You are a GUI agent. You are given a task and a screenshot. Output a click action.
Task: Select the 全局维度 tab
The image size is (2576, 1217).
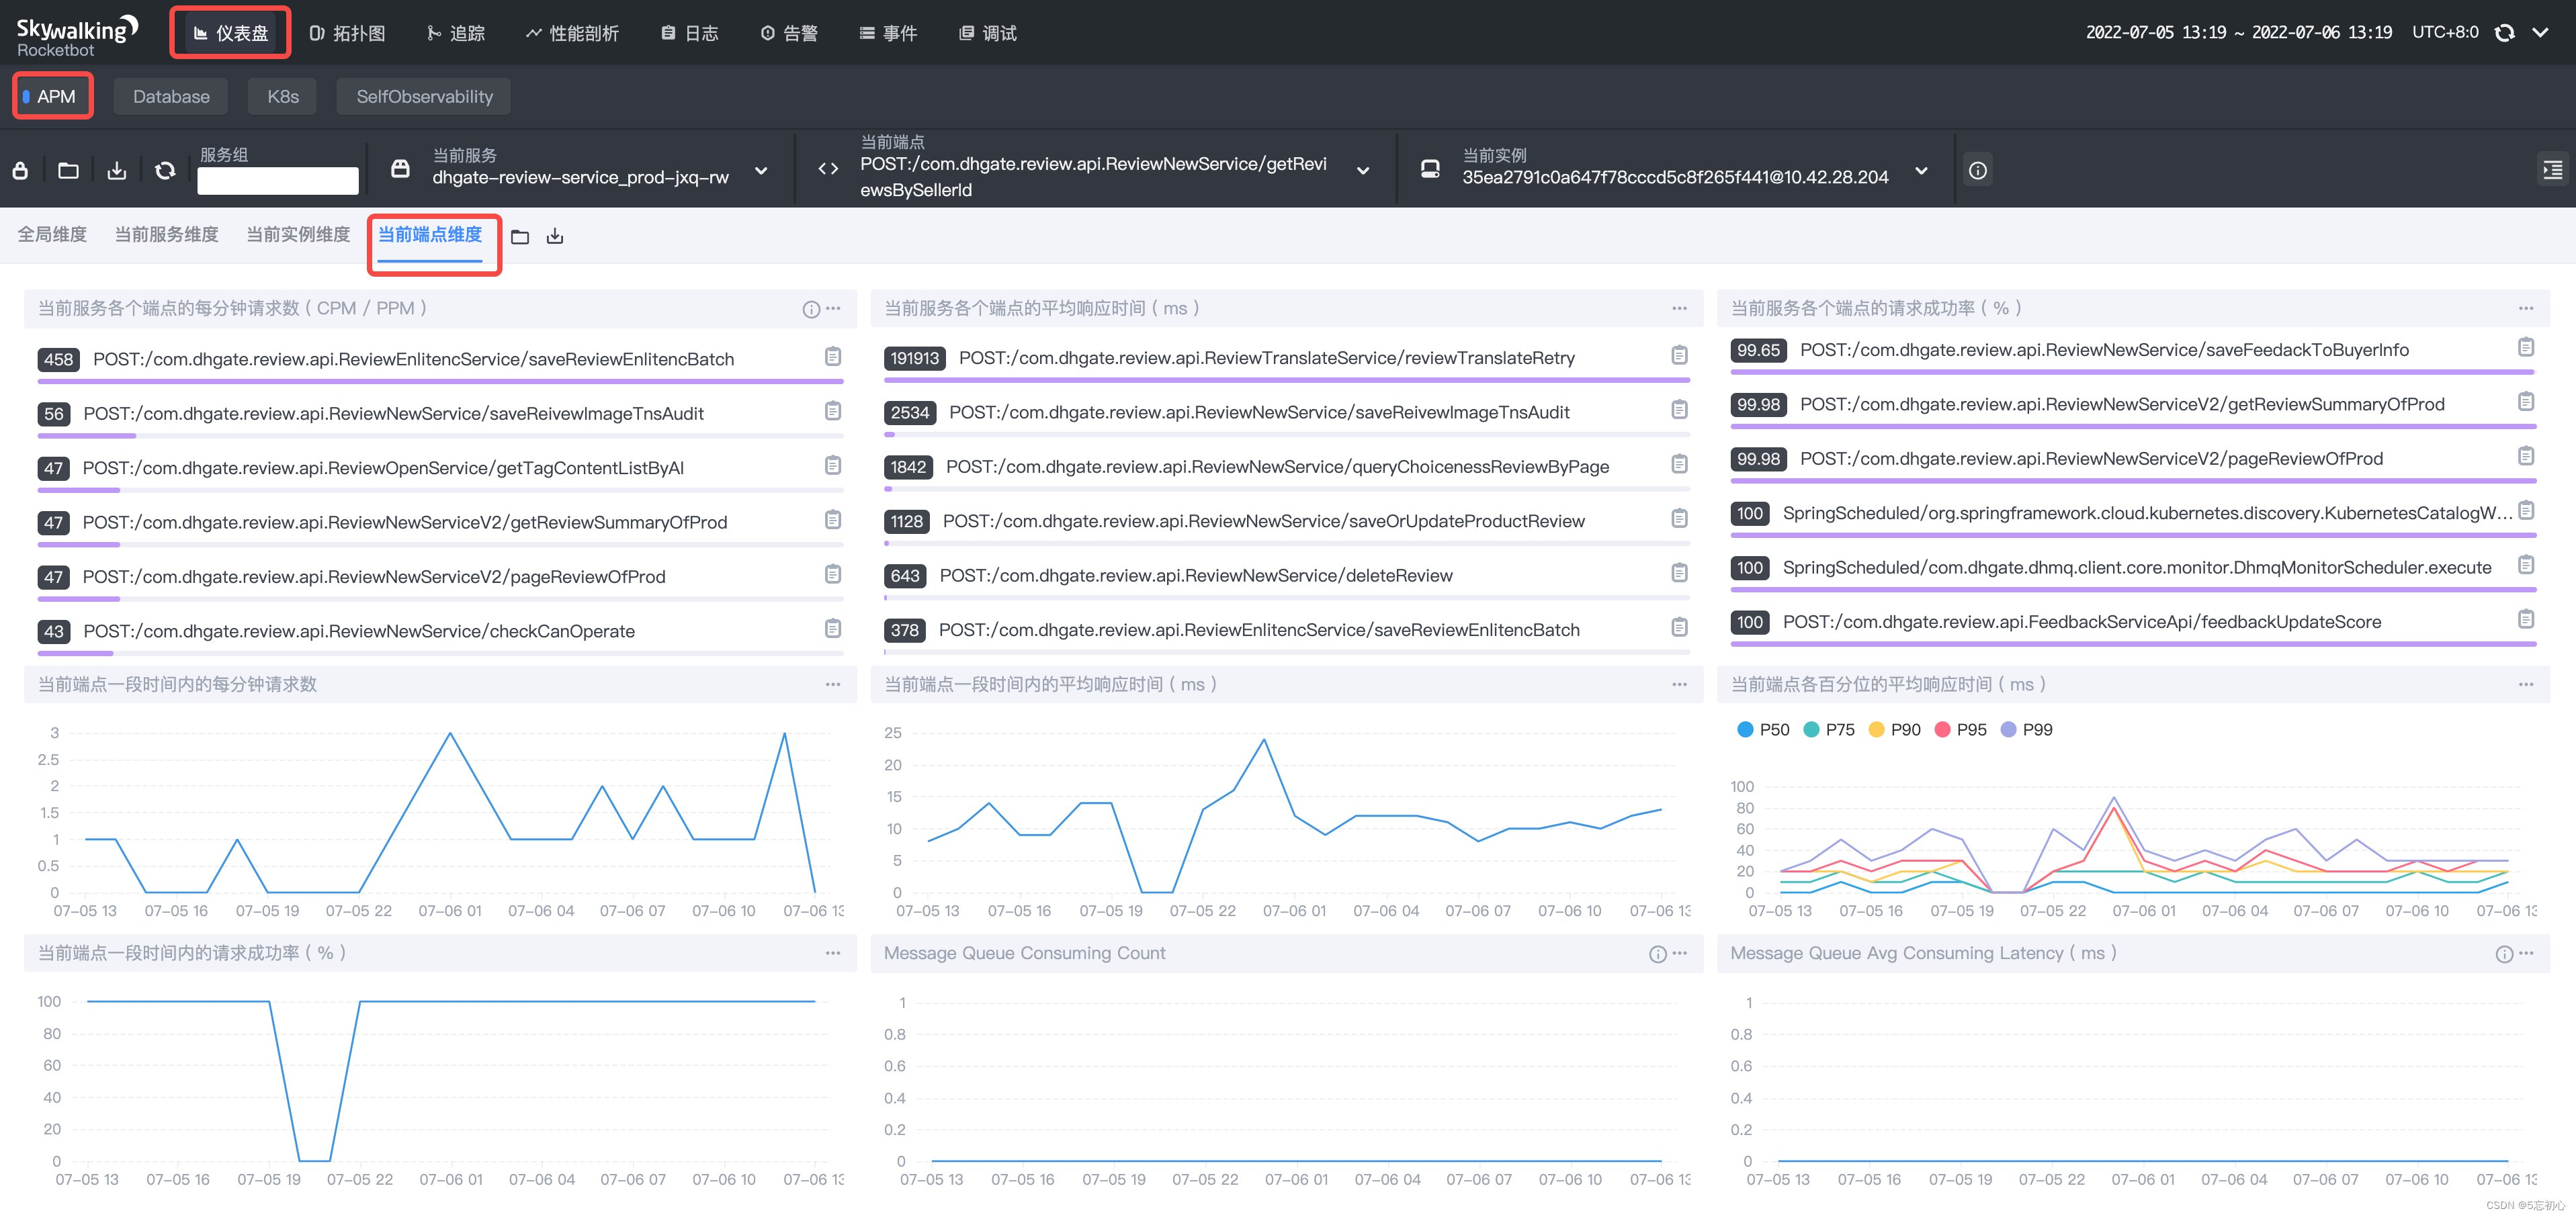click(x=52, y=235)
